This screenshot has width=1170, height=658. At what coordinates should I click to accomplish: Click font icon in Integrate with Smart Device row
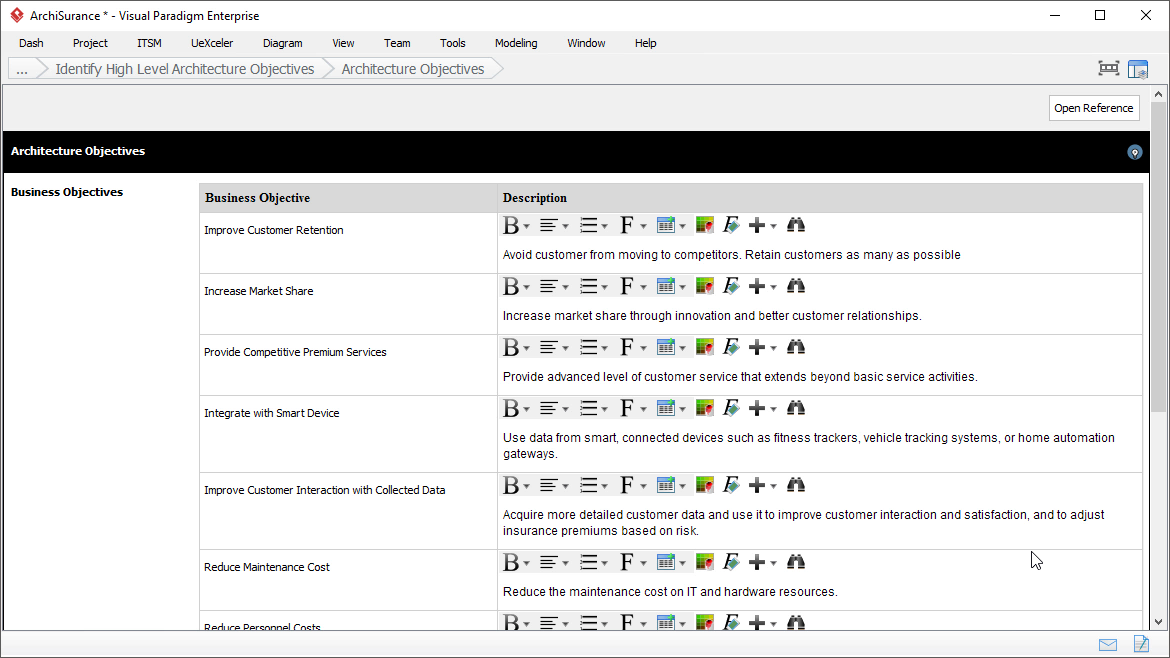pos(627,409)
